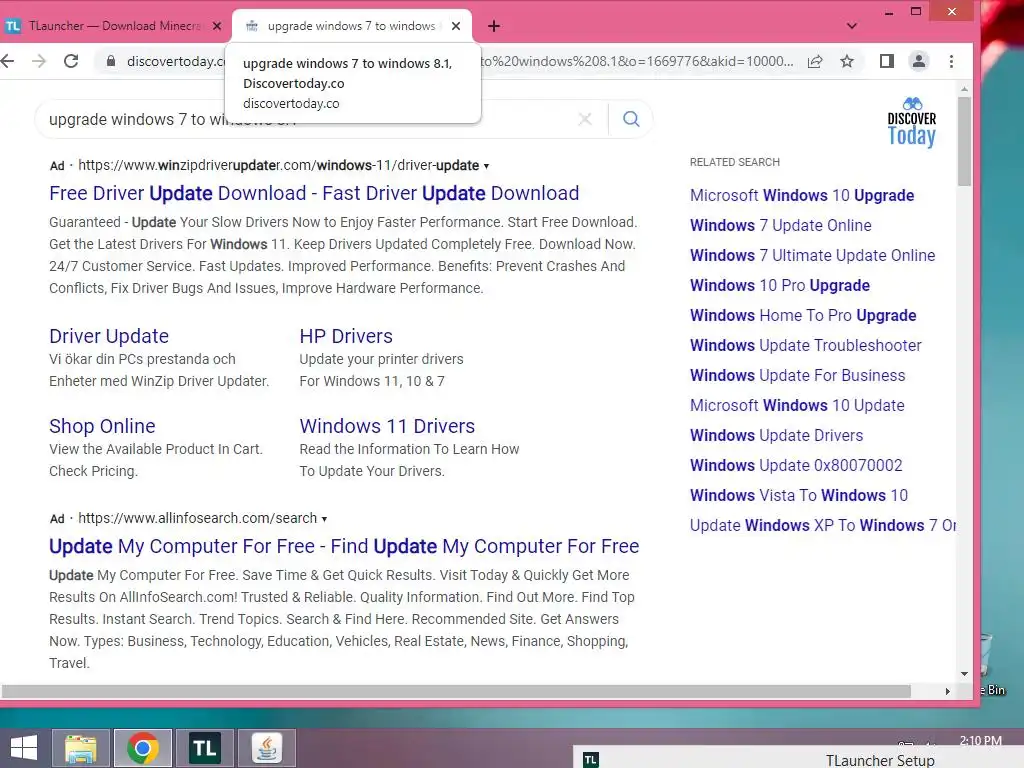Open the TLauncher taskbar icon
Screen dimensions: 1024x768
point(204,748)
